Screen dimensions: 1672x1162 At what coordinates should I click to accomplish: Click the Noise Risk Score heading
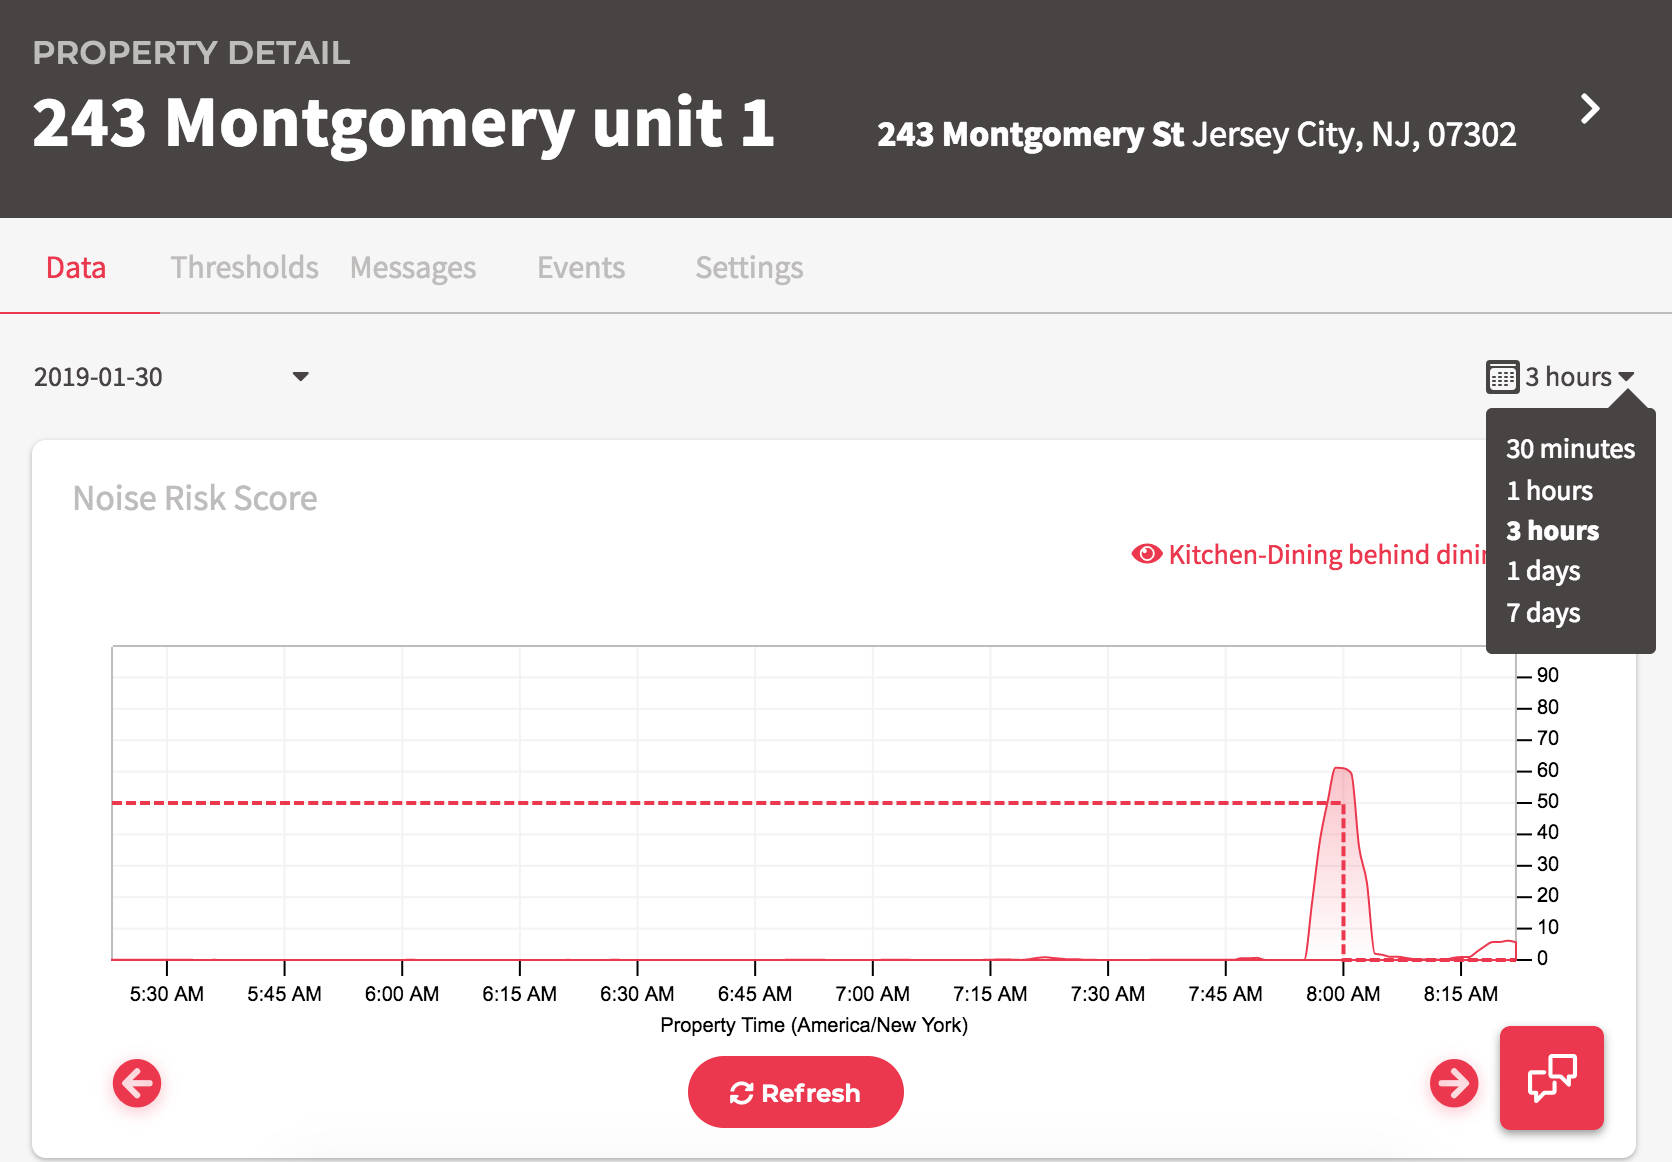(x=195, y=498)
